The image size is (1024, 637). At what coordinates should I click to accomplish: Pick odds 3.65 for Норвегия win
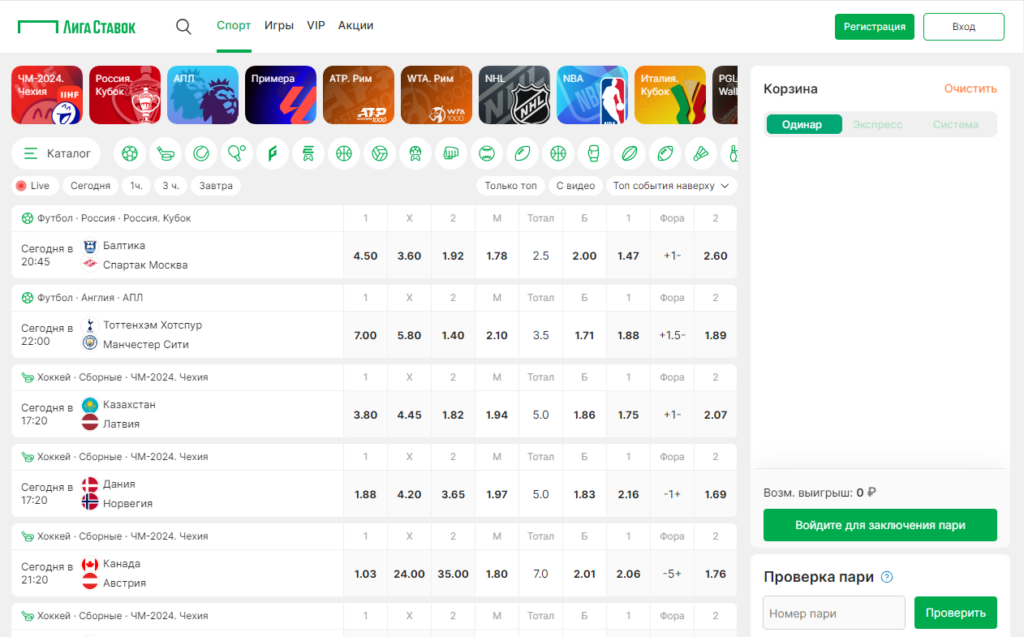point(453,494)
